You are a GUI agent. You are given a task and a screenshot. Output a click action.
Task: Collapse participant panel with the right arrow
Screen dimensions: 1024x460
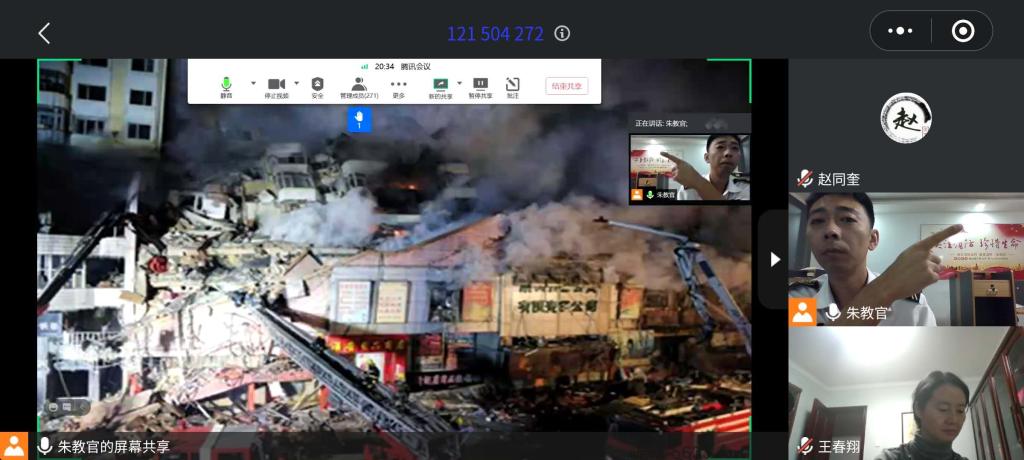click(775, 259)
